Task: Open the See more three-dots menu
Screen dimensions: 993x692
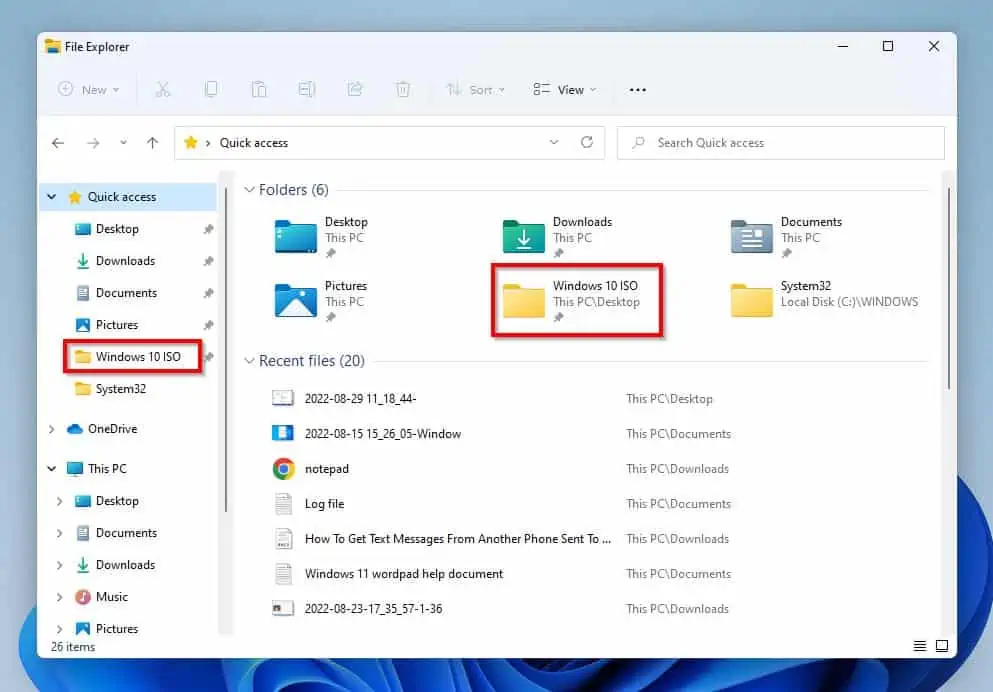Action: pyautogui.click(x=638, y=90)
